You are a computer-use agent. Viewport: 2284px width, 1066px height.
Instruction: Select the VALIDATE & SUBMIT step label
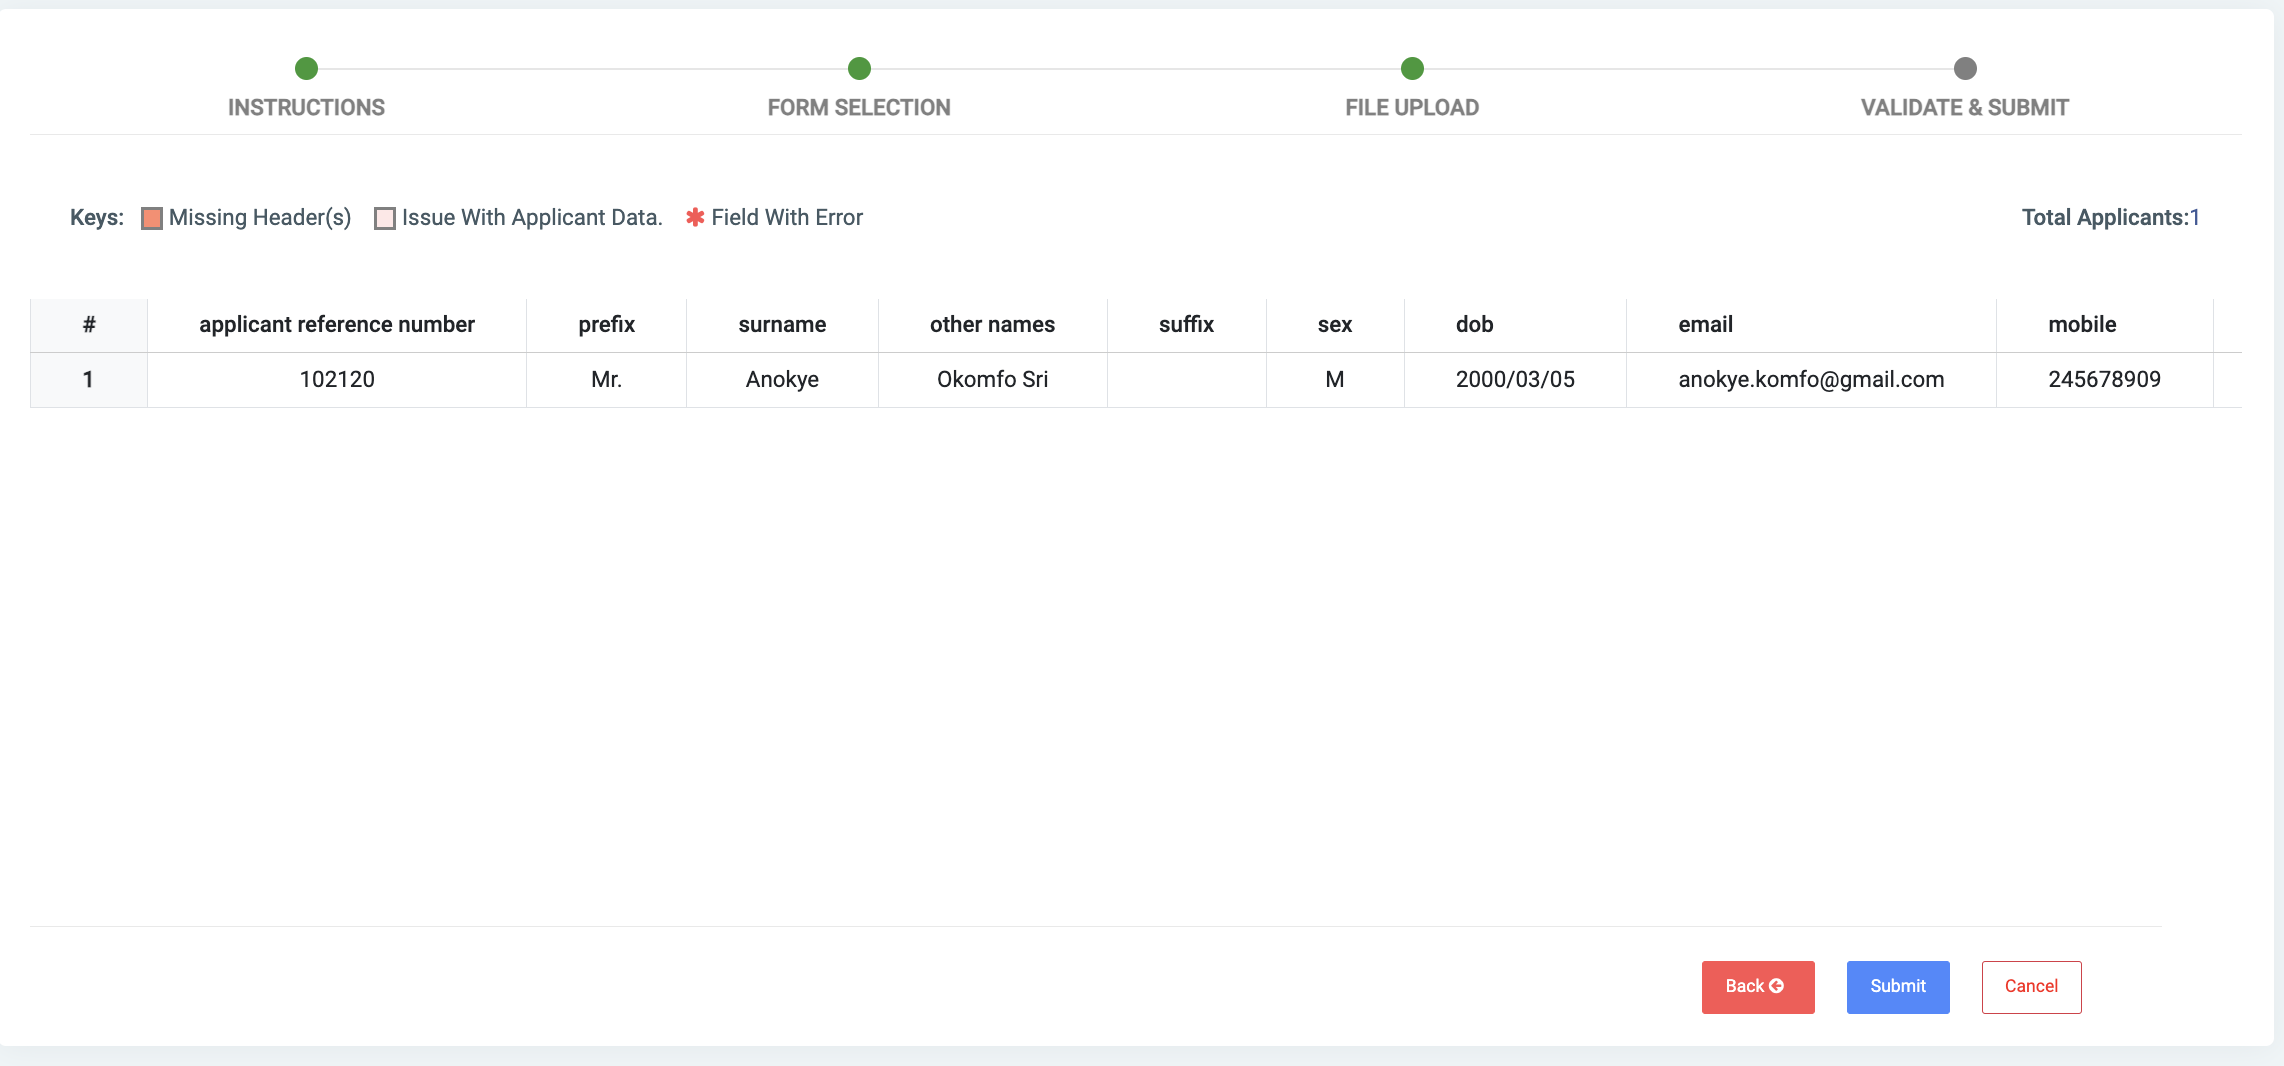click(1965, 107)
